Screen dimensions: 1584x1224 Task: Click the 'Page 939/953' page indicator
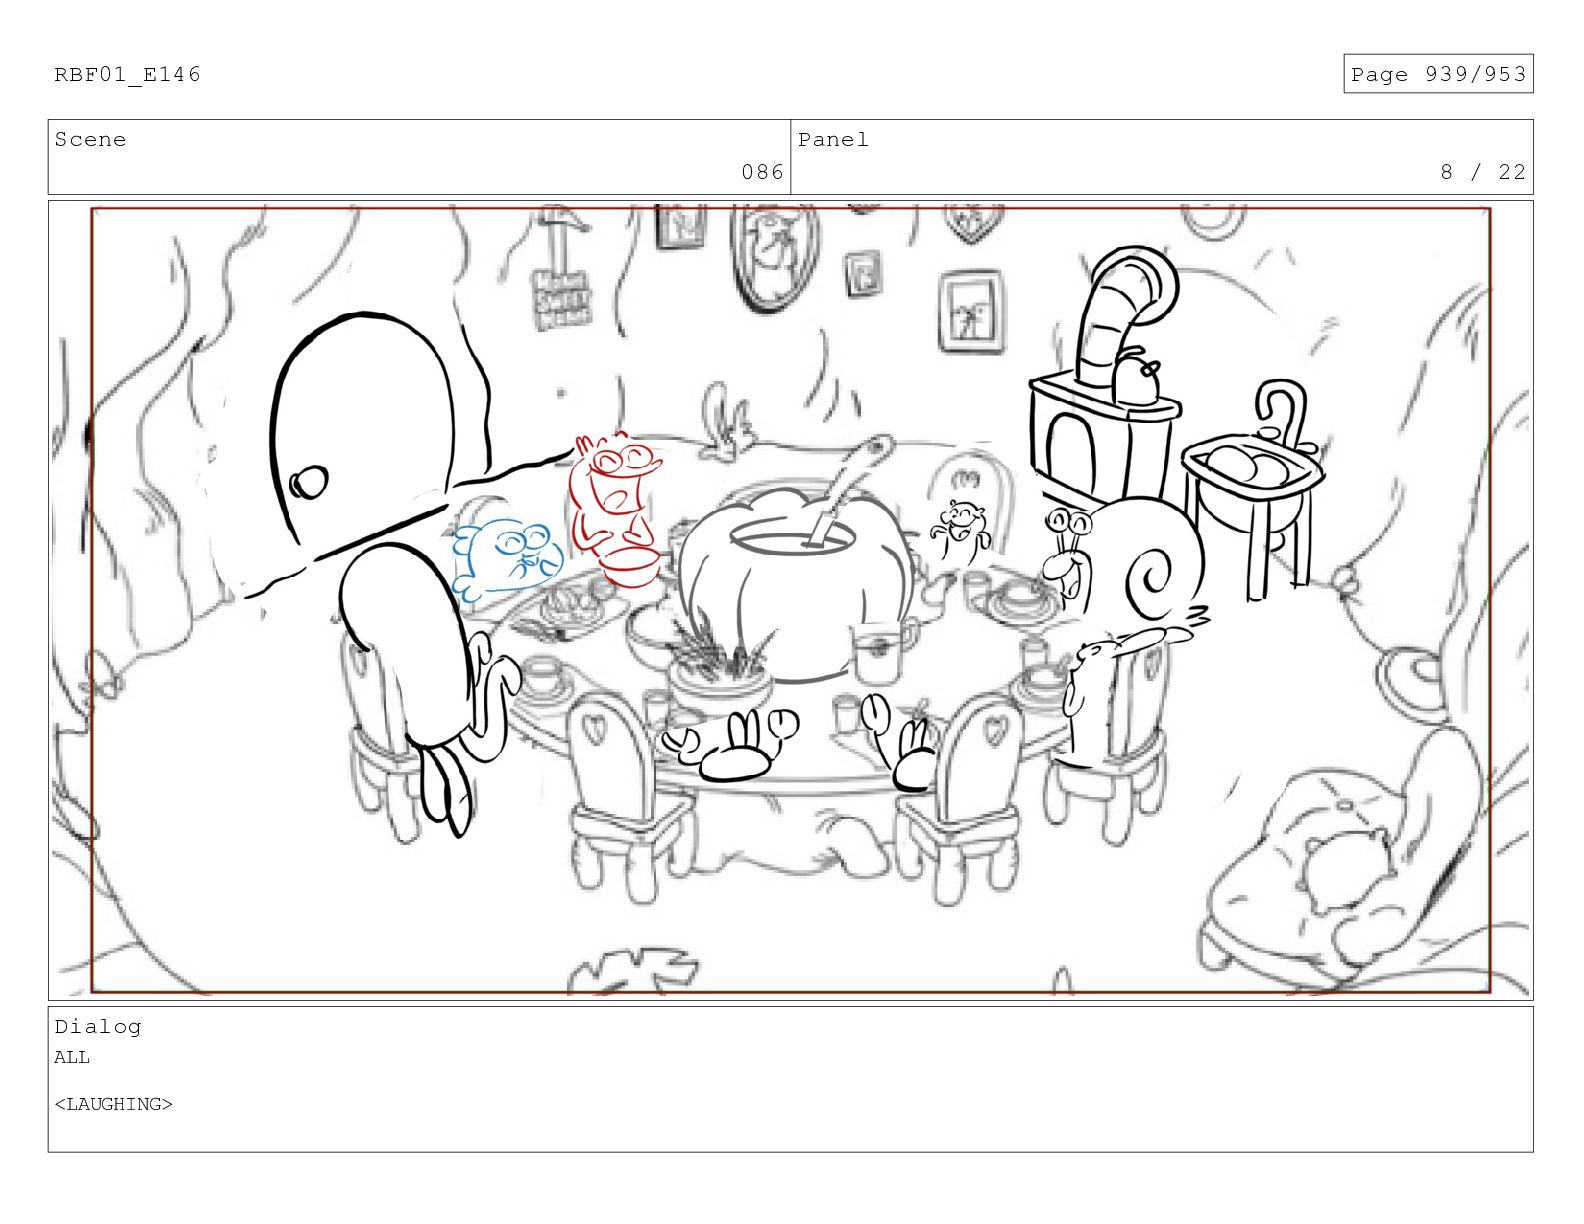click(x=1437, y=74)
